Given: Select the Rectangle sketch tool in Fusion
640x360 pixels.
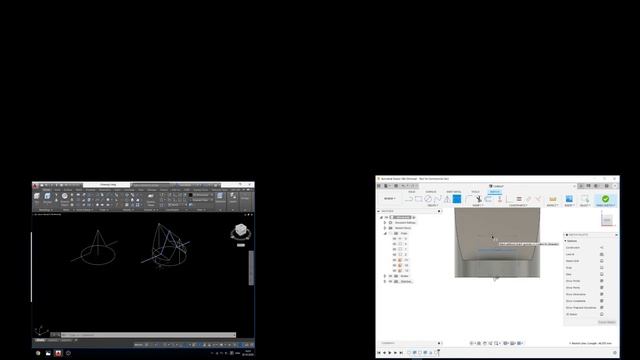Looking at the screenshot, I should coord(418,199).
